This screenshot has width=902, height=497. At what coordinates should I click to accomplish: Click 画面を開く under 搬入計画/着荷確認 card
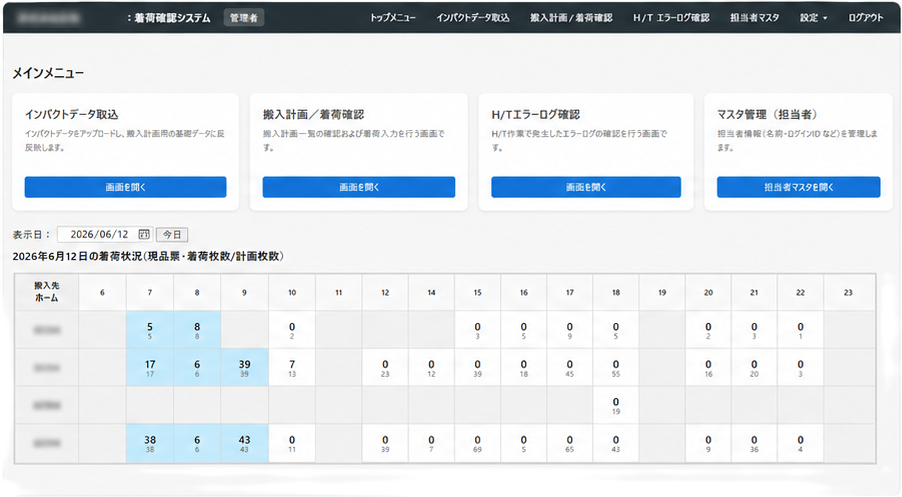point(359,187)
